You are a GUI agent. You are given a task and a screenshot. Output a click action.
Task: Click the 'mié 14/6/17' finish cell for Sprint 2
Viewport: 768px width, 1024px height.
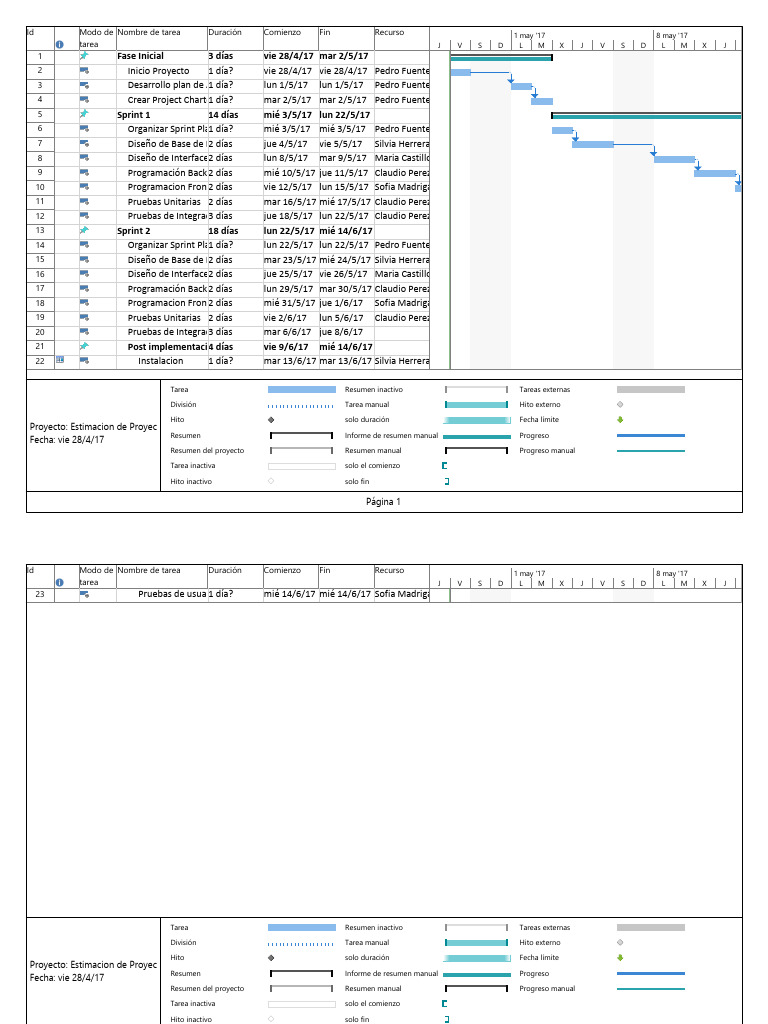click(345, 231)
